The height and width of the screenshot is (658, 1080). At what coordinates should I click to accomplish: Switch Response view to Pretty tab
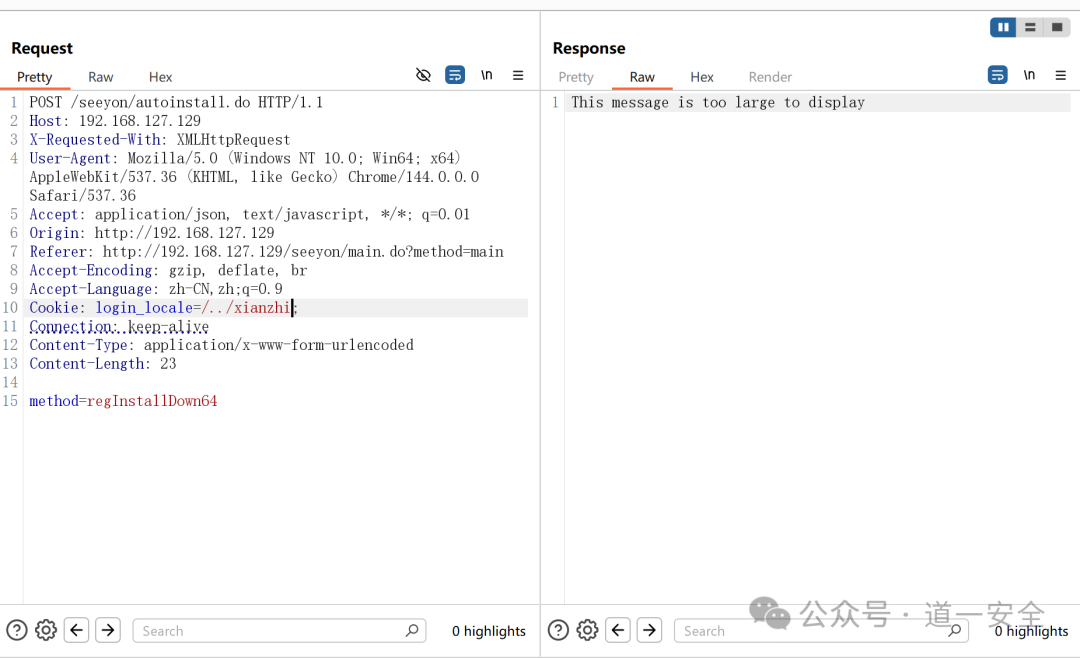click(x=576, y=77)
